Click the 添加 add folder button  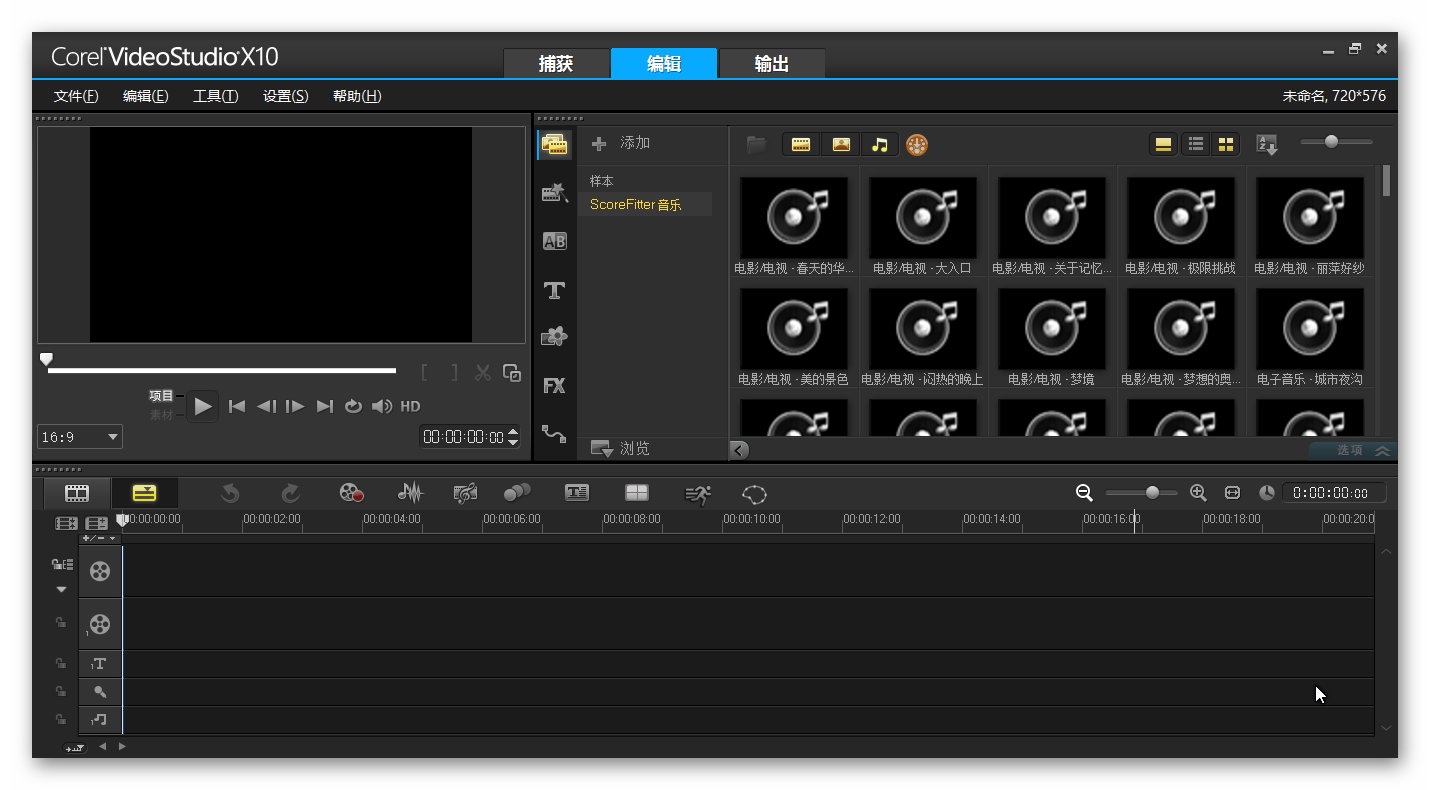coord(621,143)
